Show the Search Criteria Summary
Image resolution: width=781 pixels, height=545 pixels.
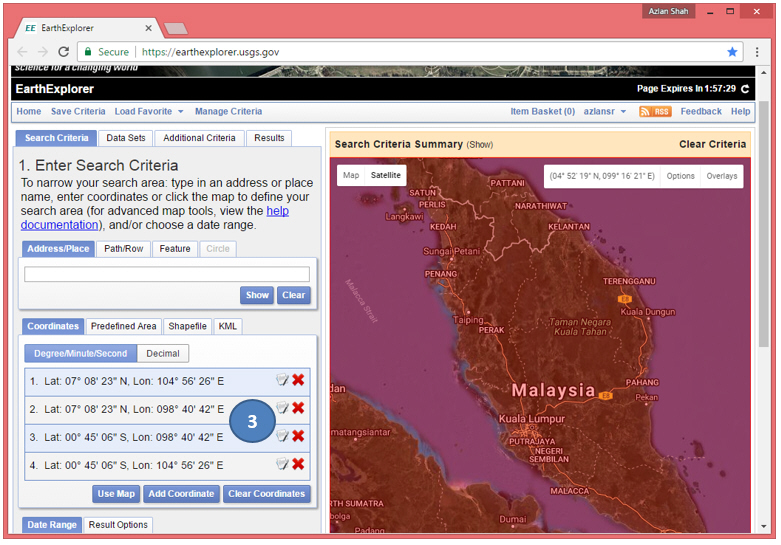point(480,145)
